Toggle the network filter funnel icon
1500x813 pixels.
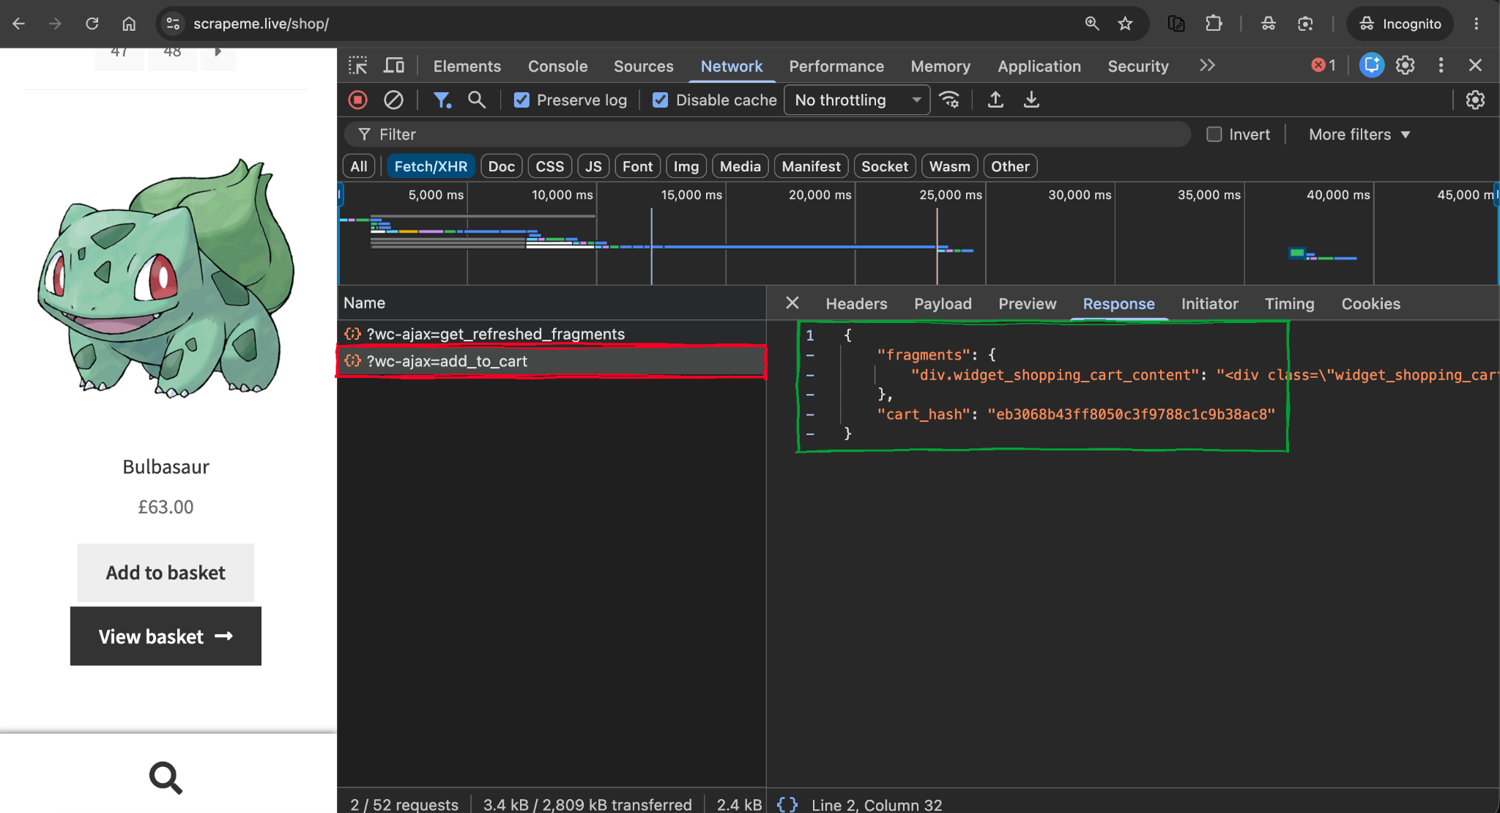click(x=442, y=100)
